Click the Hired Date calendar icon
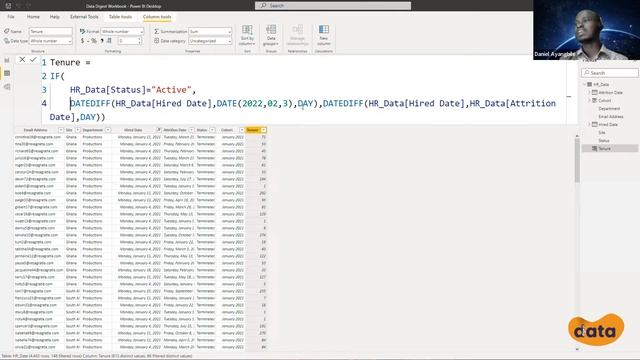The height and width of the screenshot is (360, 640). (595, 124)
